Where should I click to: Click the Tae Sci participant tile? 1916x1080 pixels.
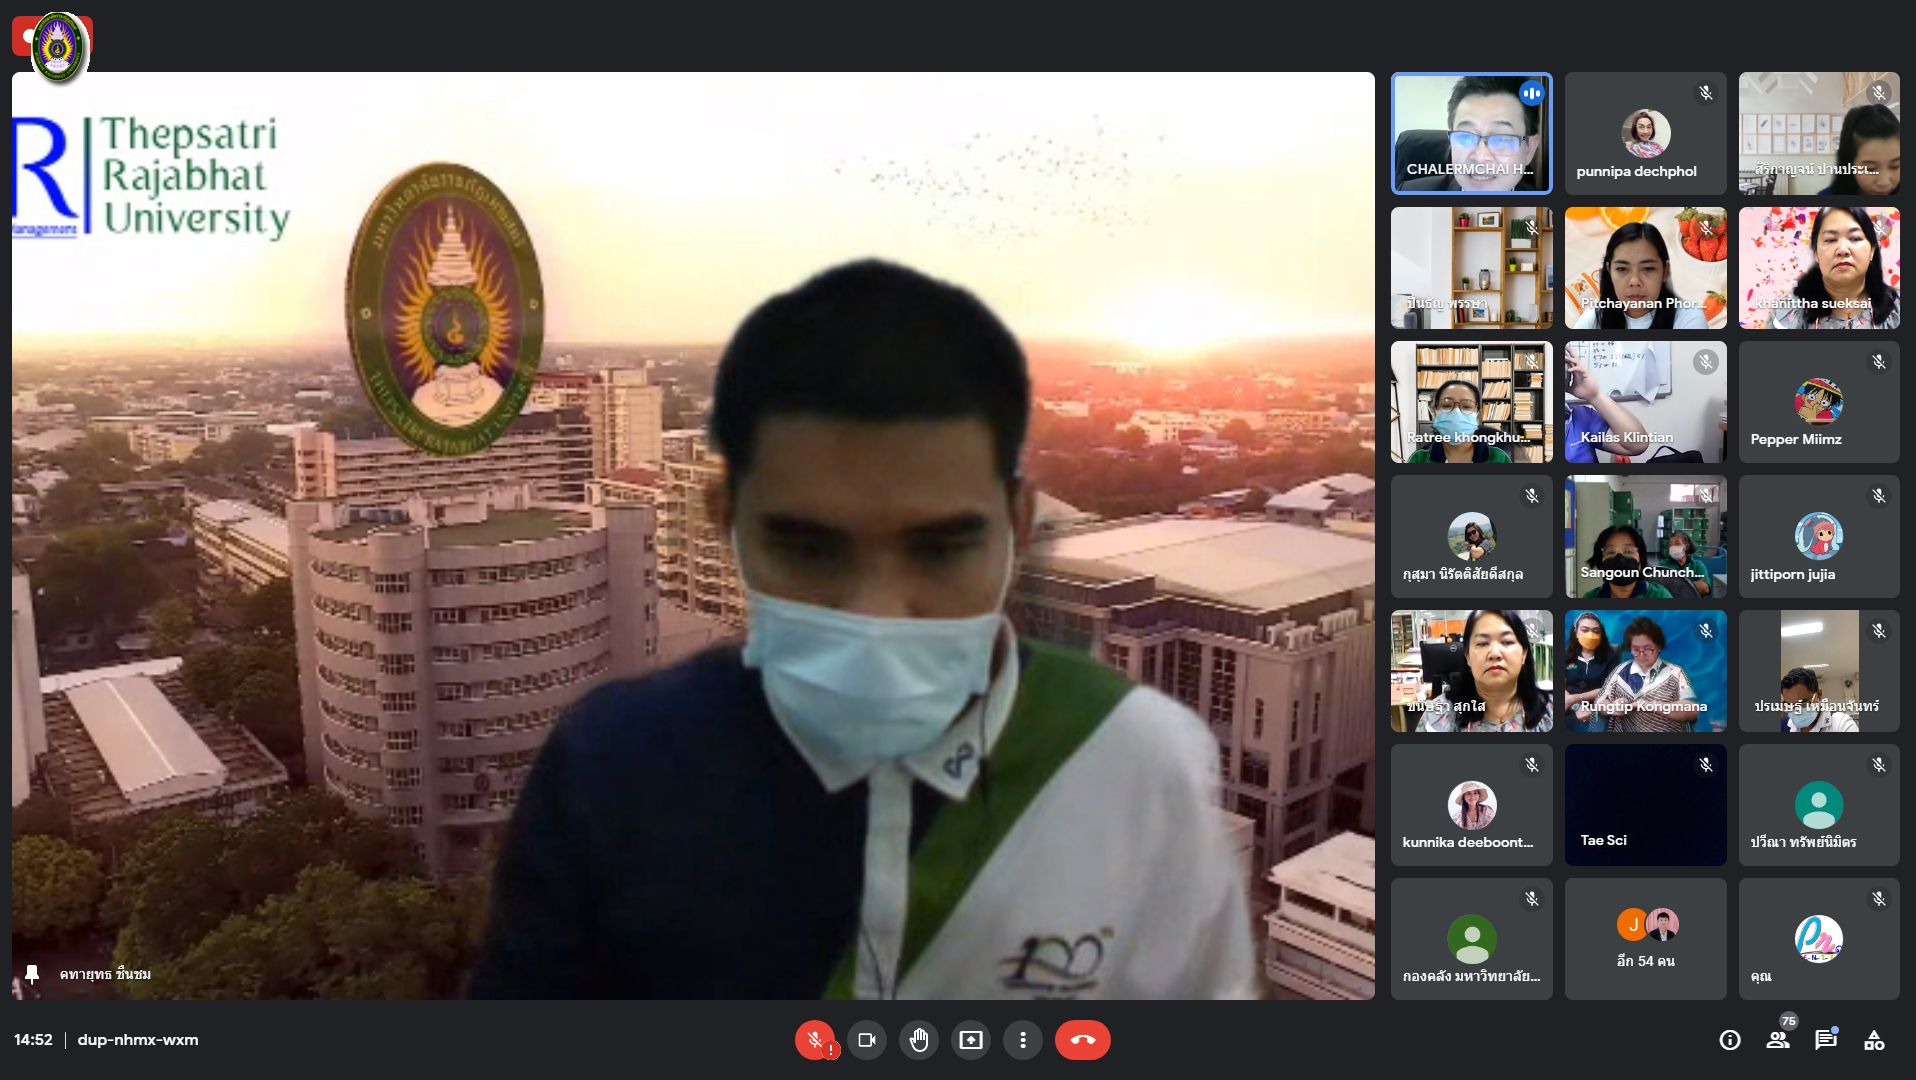click(x=1645, y=804)
